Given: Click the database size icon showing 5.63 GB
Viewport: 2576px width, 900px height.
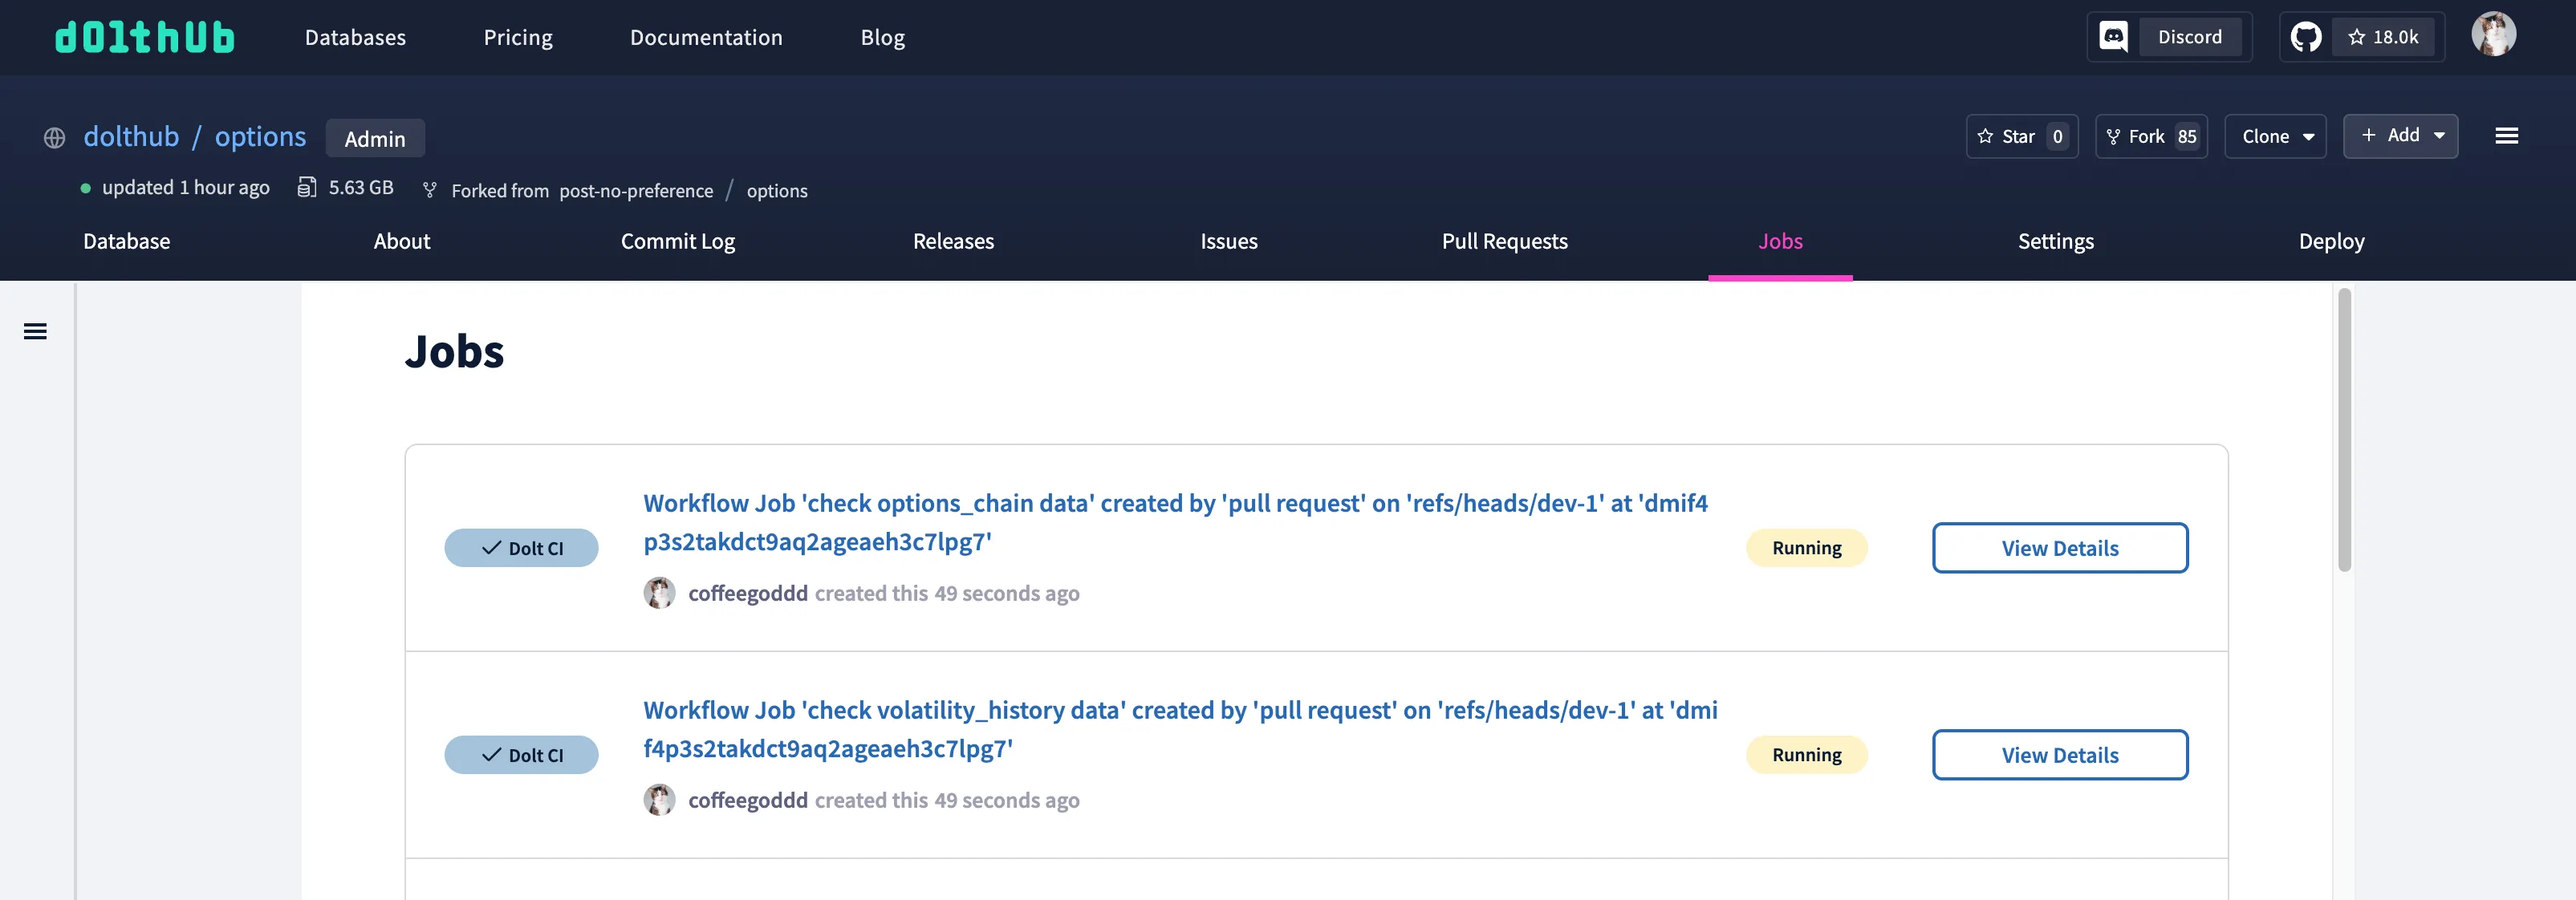Looking at the screenshot, I should click(307, 188).
